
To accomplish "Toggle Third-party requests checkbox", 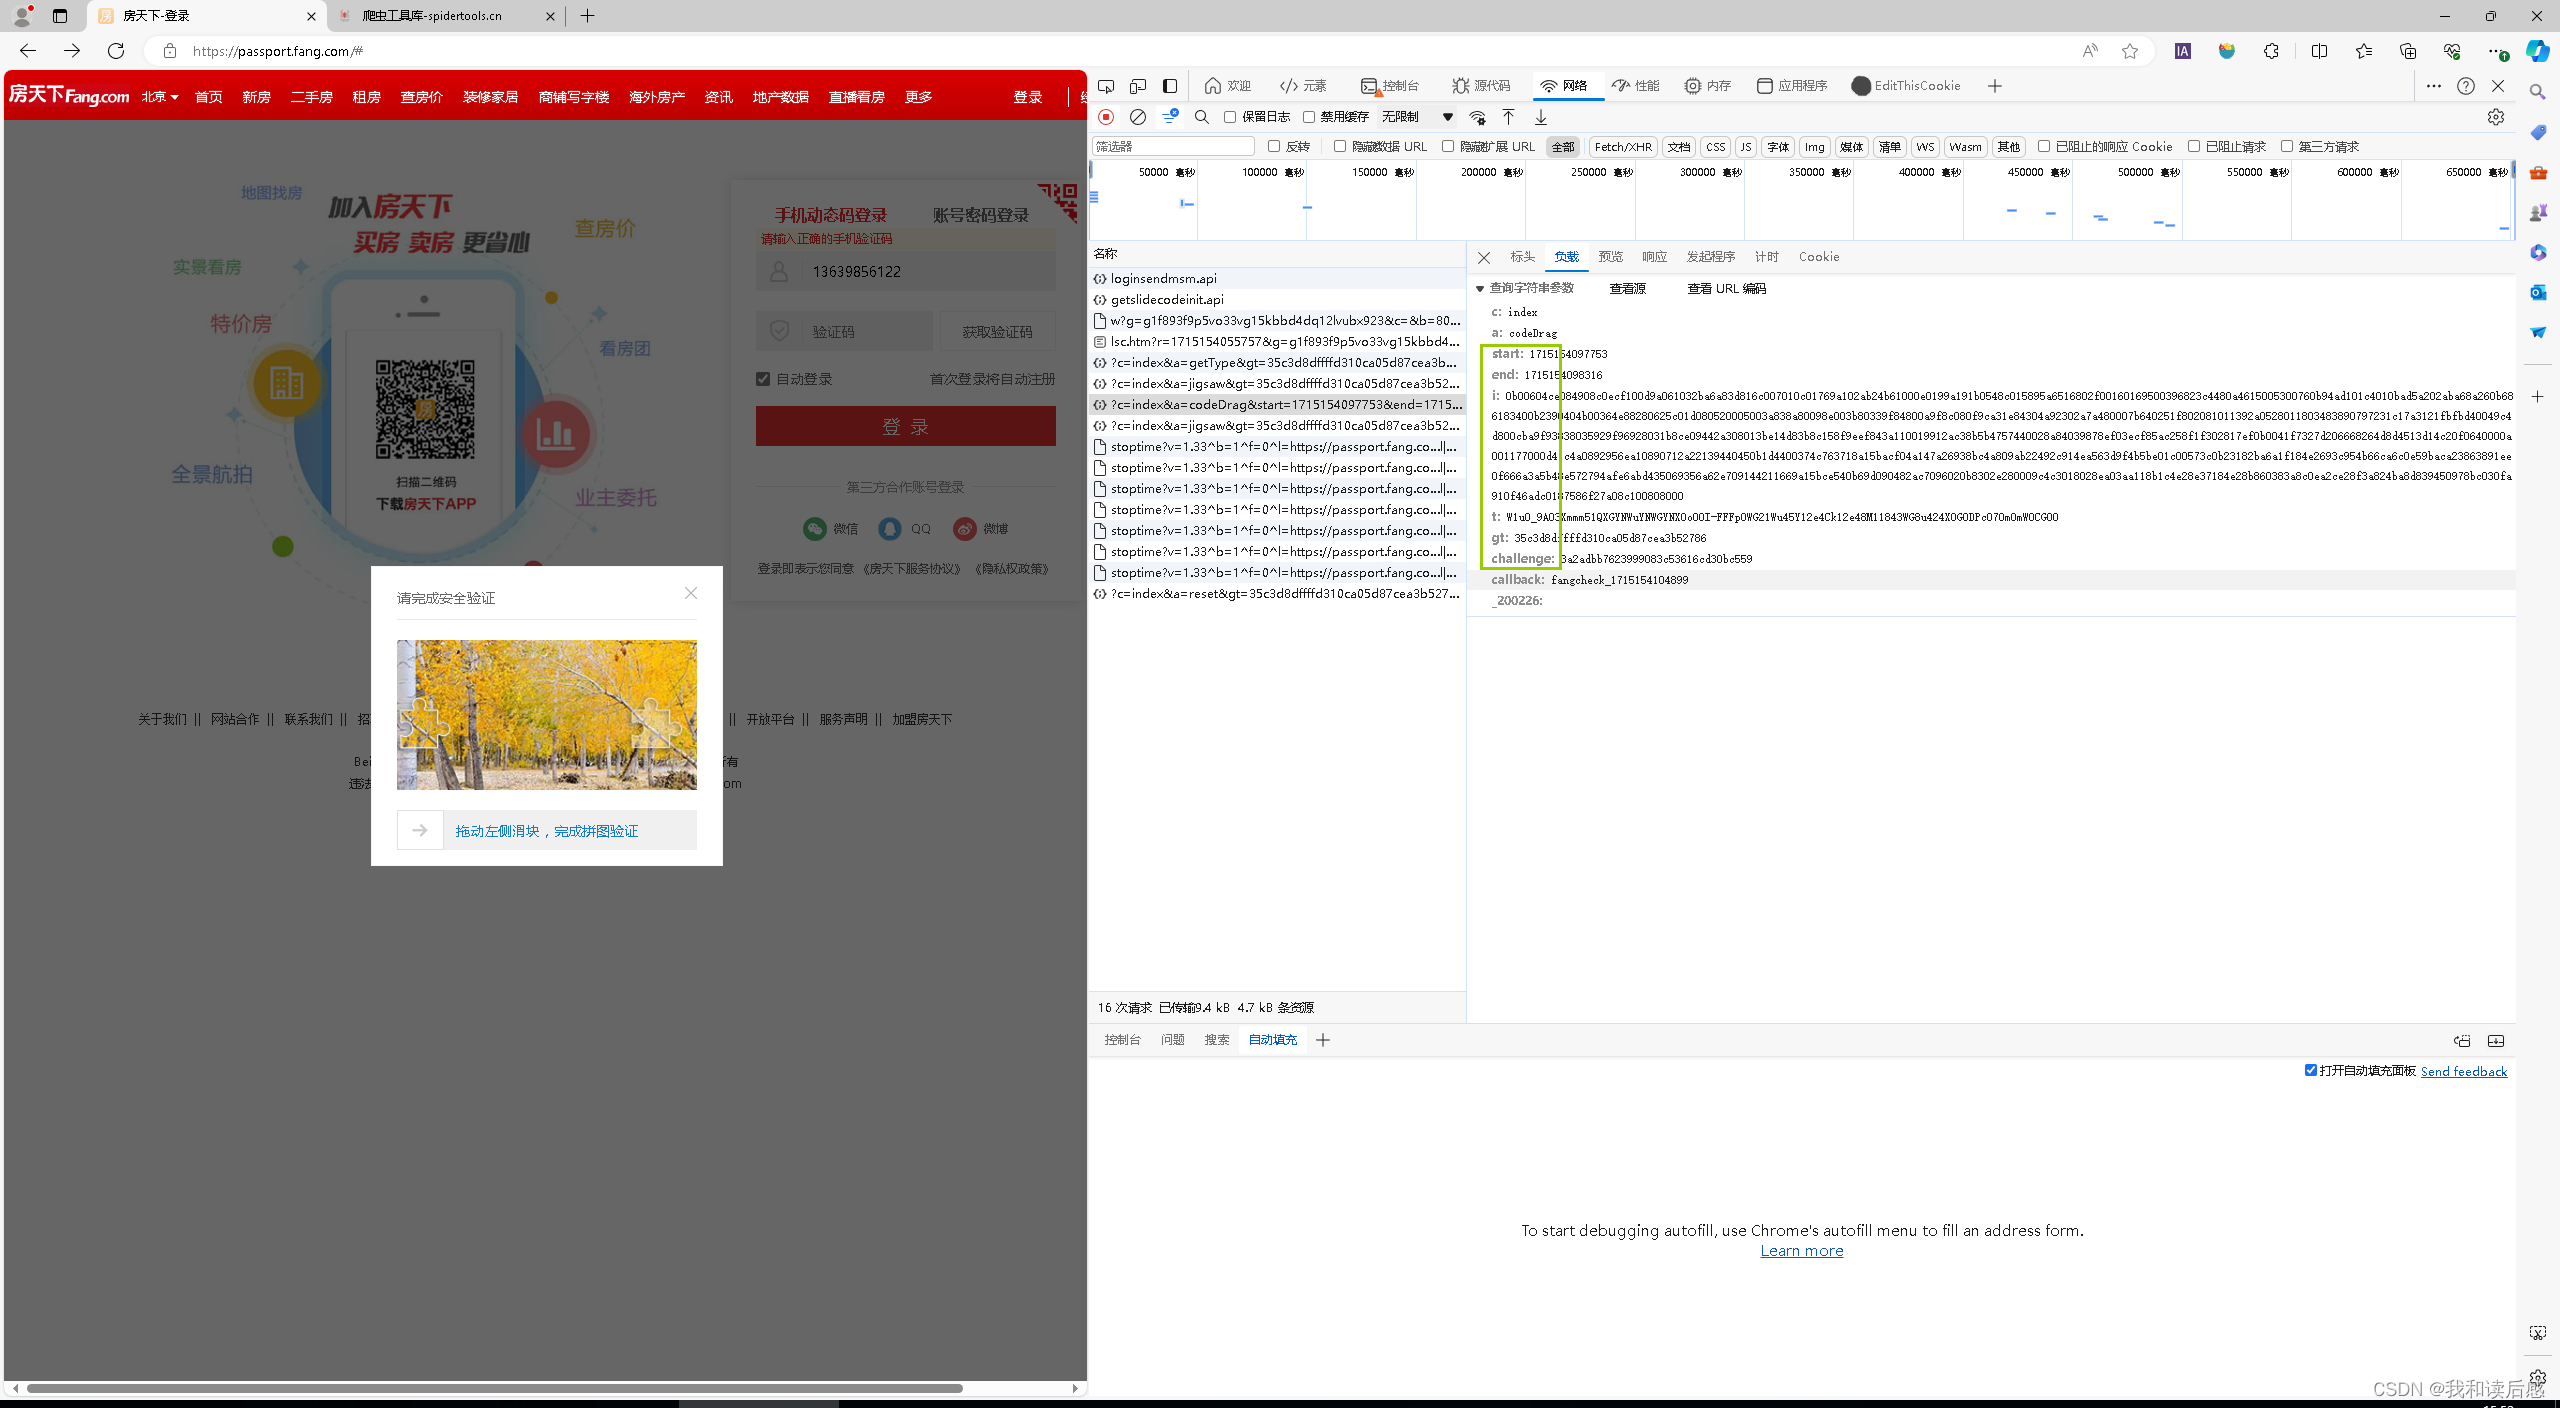I will pyautogui.click(x=2286, y=146).
